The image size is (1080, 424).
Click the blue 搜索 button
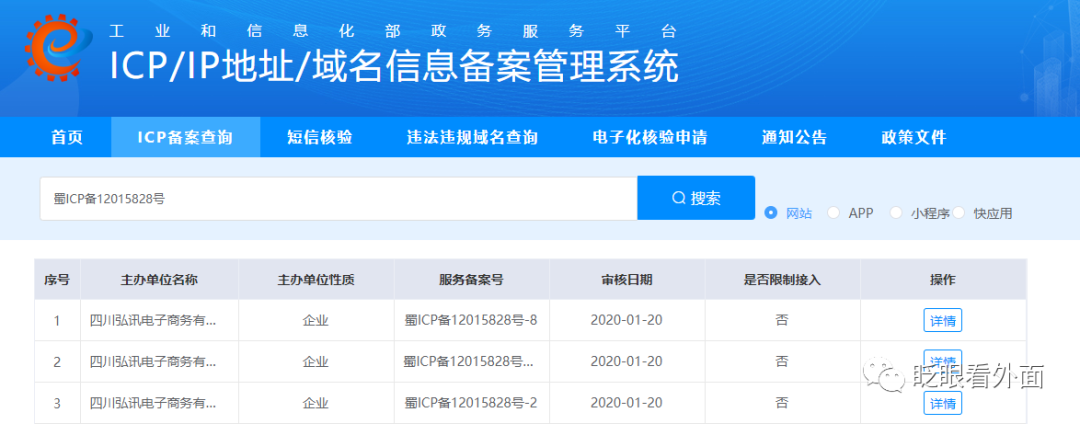click(x=696, y=198)
